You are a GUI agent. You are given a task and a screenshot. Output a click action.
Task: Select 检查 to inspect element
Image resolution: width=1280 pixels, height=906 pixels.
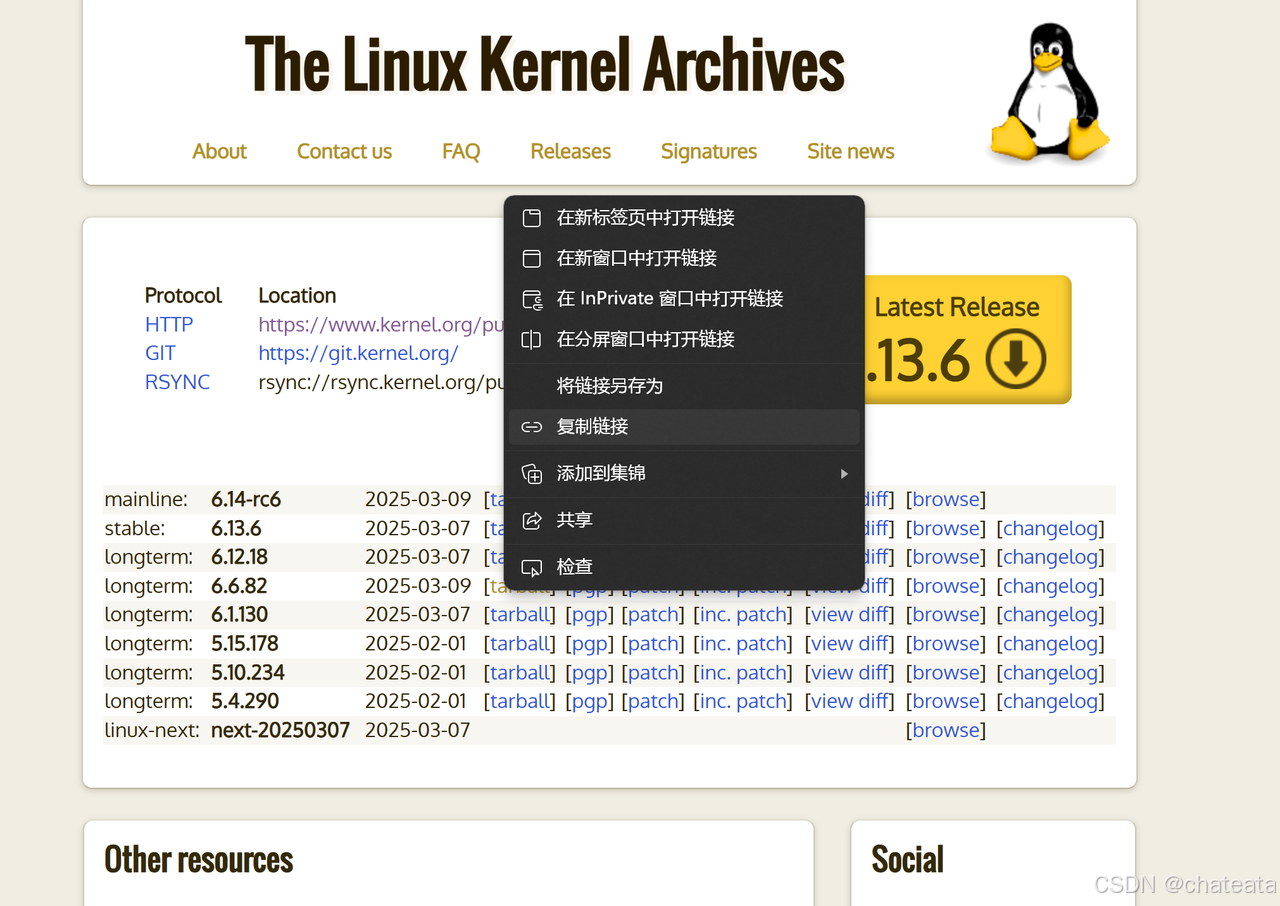point(684,567)
